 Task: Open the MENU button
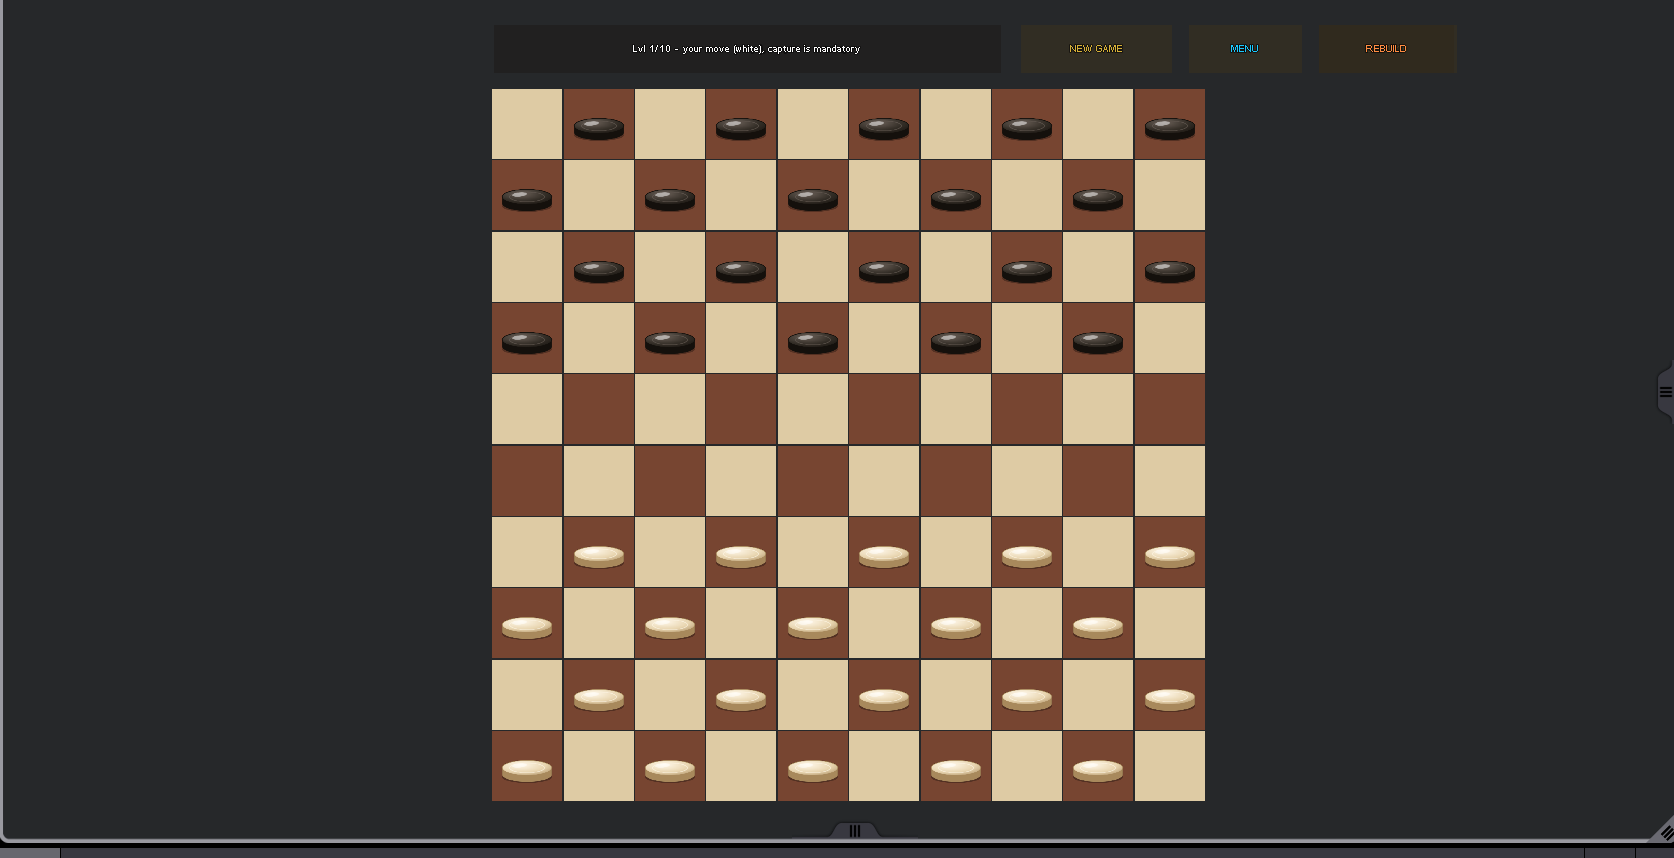point(1245,49)
